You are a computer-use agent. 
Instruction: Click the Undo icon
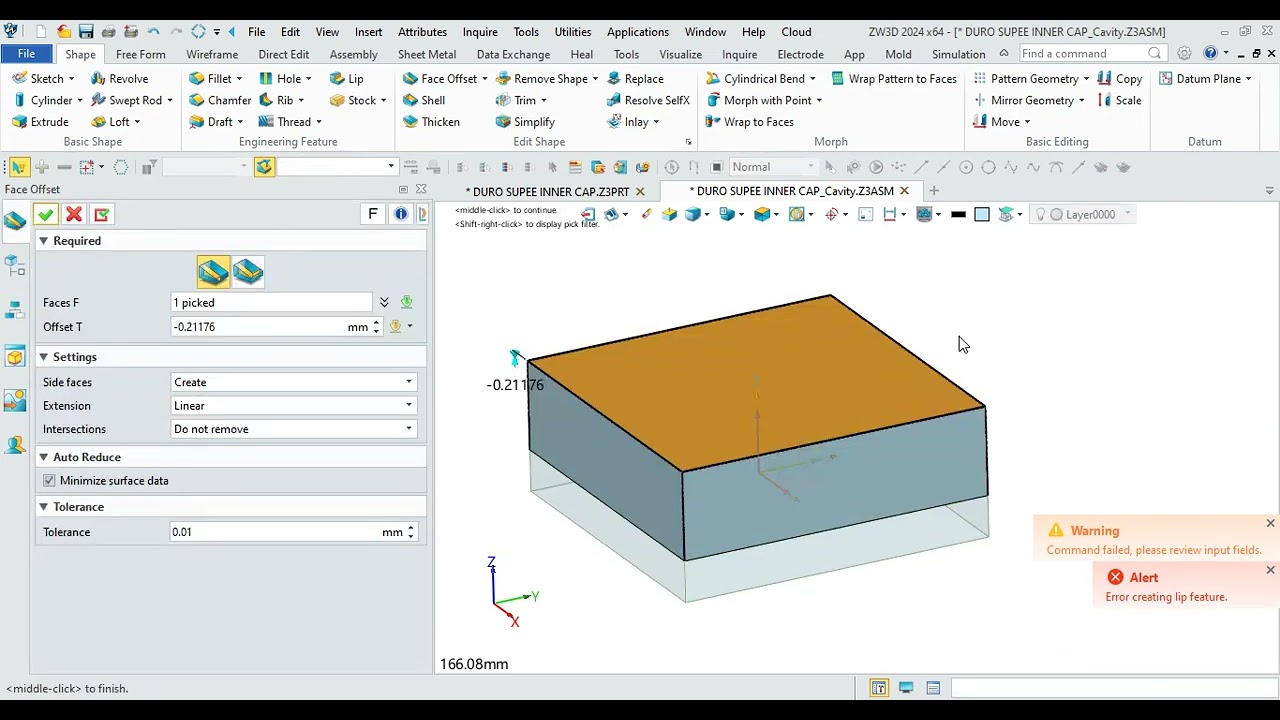point(154,32)
